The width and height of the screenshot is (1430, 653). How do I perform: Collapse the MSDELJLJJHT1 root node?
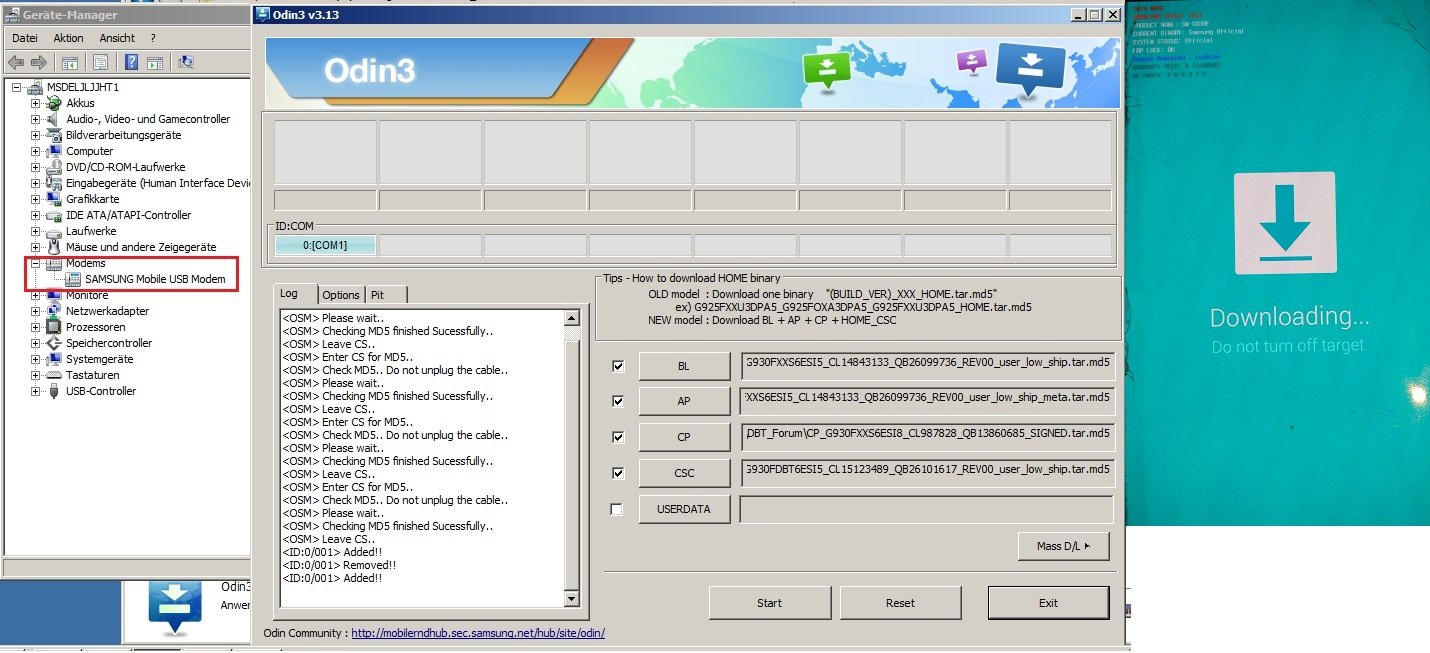[17, 87]
